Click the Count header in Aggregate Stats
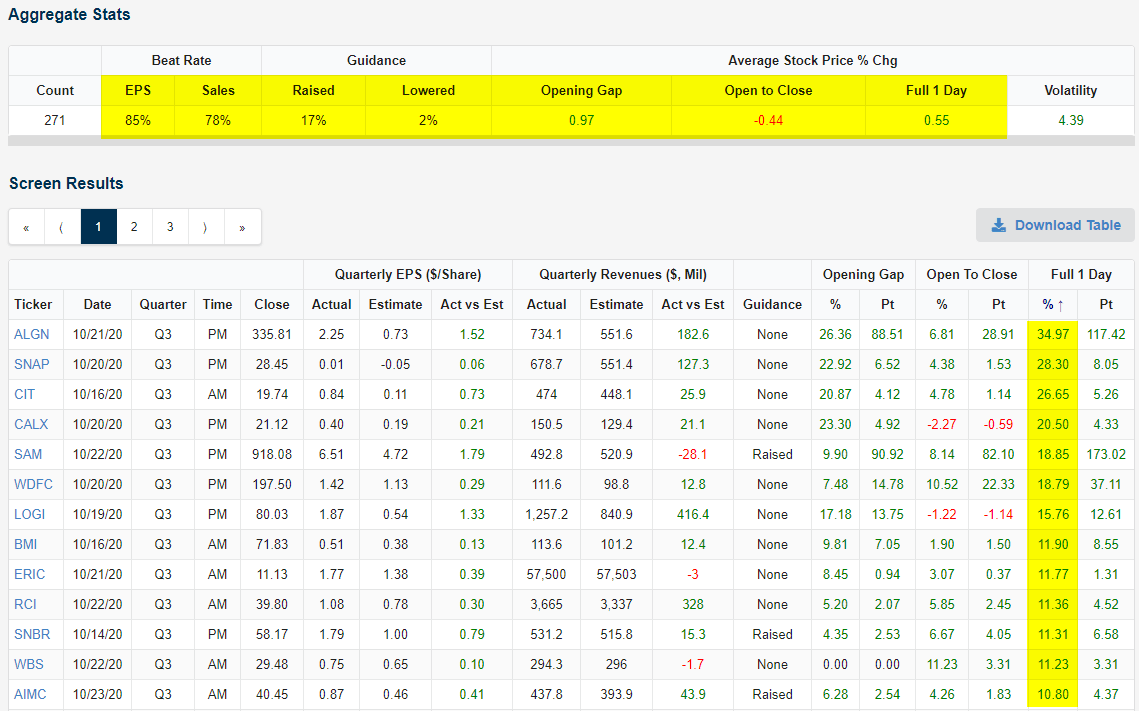Image resolution: width=1139 pixels, height=711 pixels. pos(54,90)
